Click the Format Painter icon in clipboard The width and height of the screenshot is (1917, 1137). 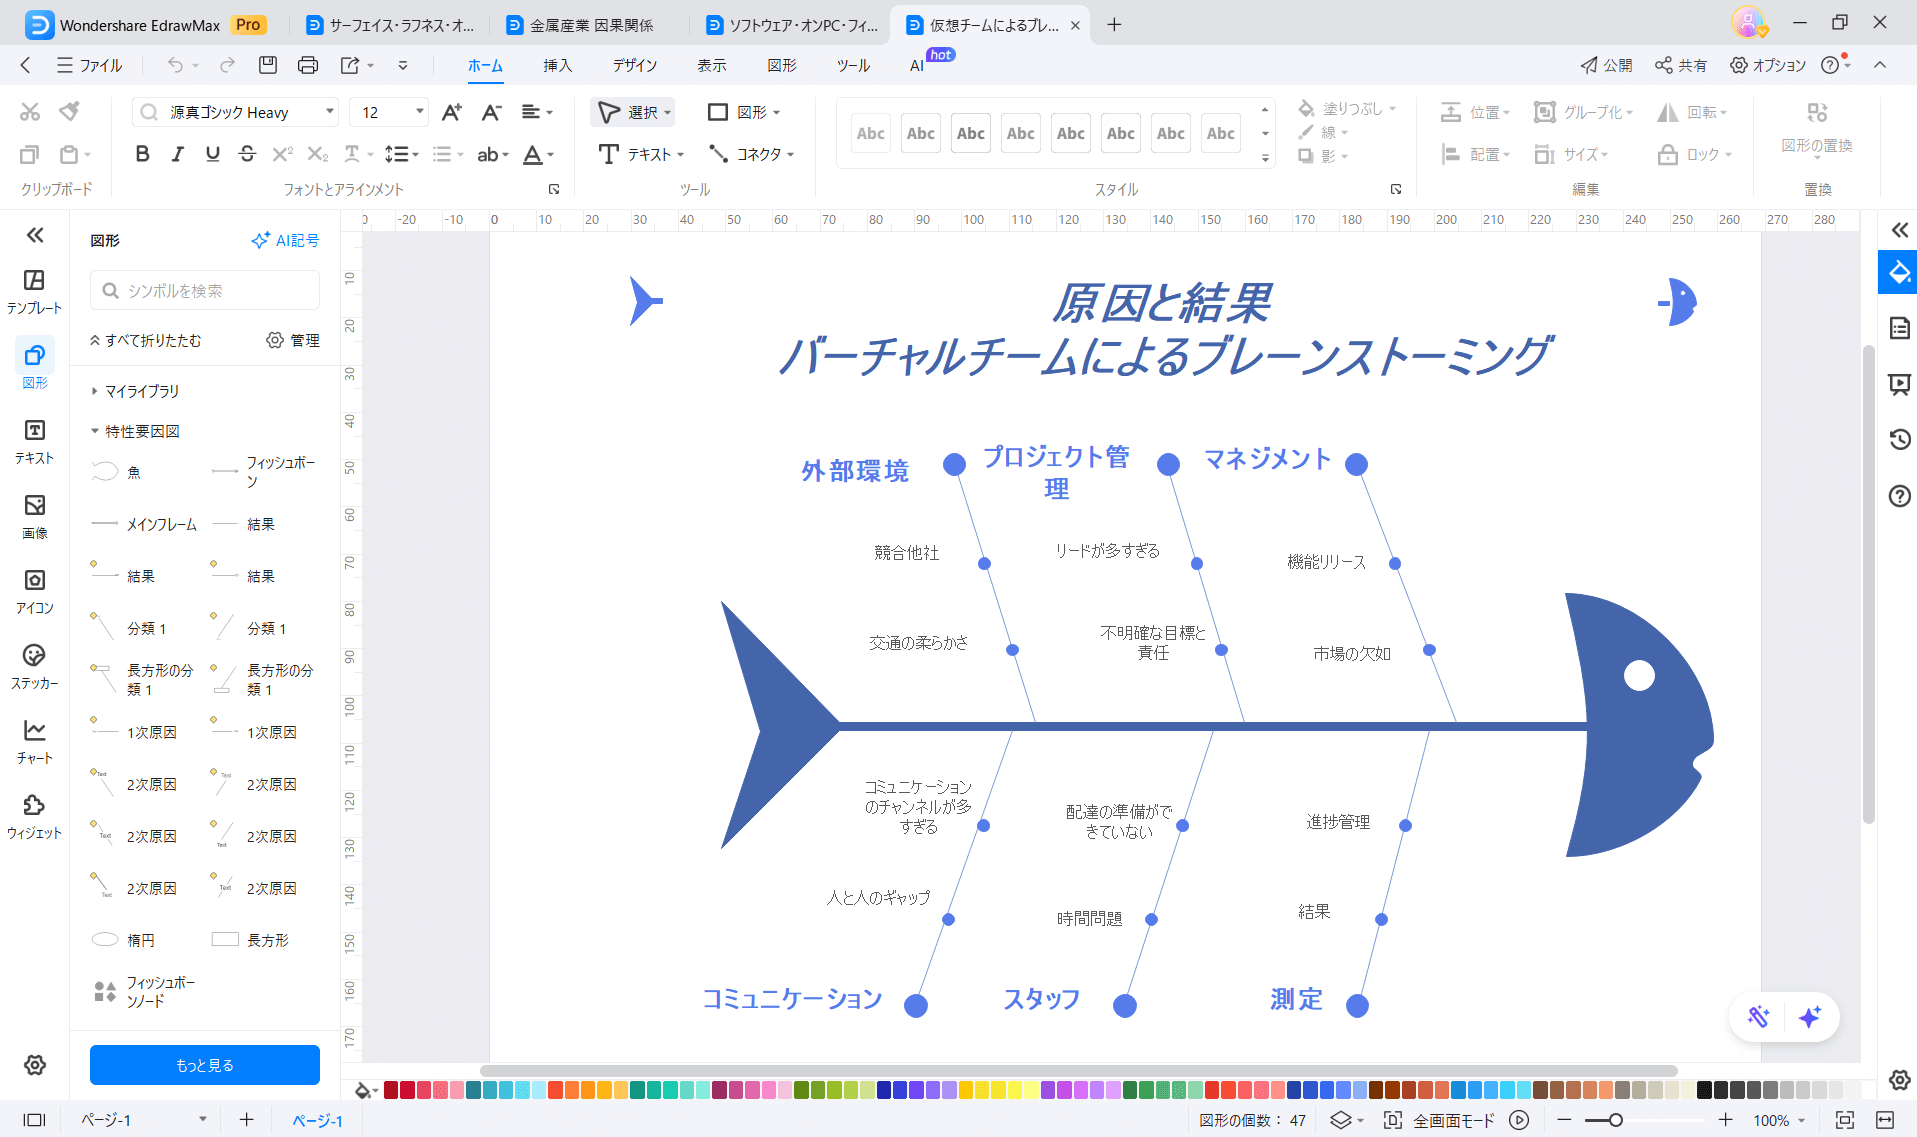(x=69, y=111)
